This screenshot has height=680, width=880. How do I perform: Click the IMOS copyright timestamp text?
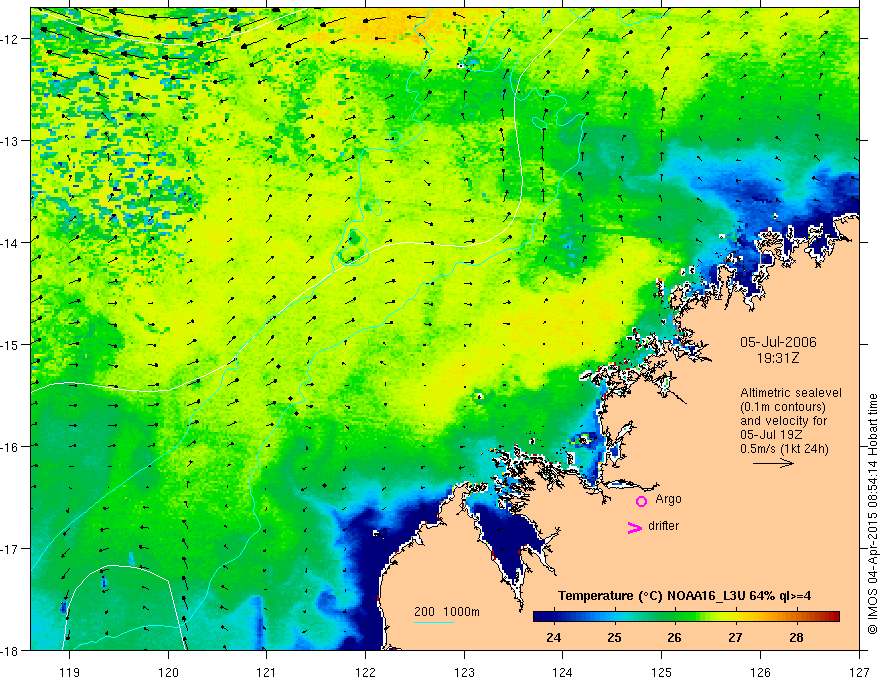click(872, 515)
